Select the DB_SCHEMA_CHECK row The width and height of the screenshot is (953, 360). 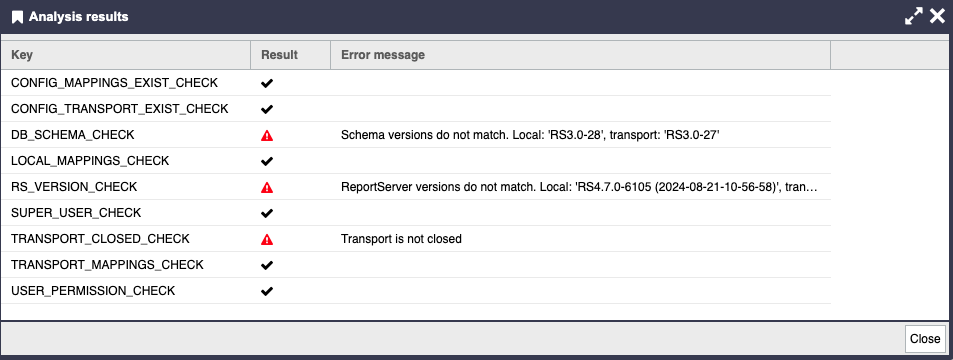click(x=416, y=135)
